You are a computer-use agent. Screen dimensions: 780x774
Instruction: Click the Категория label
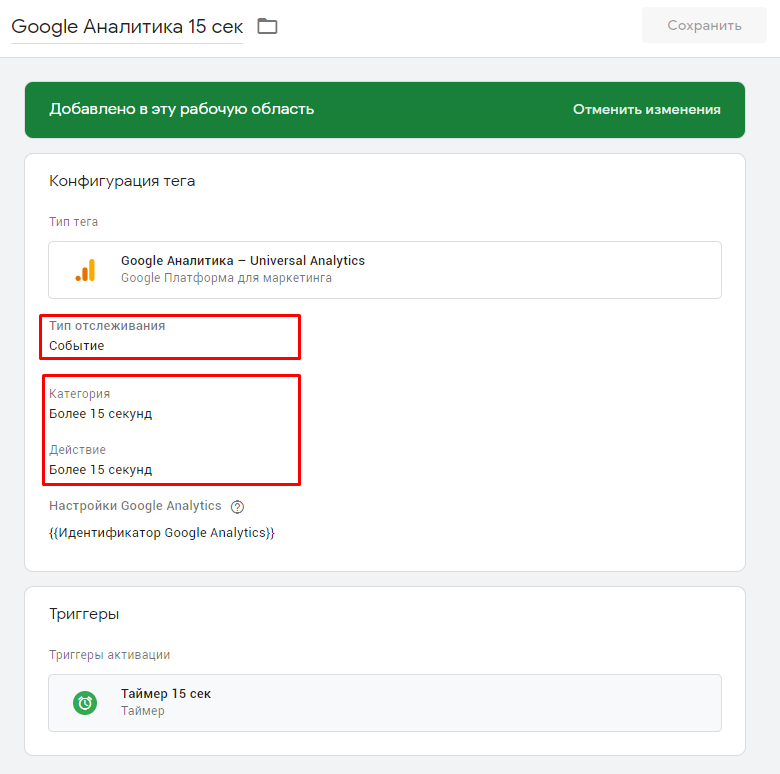tap(80, 394)
